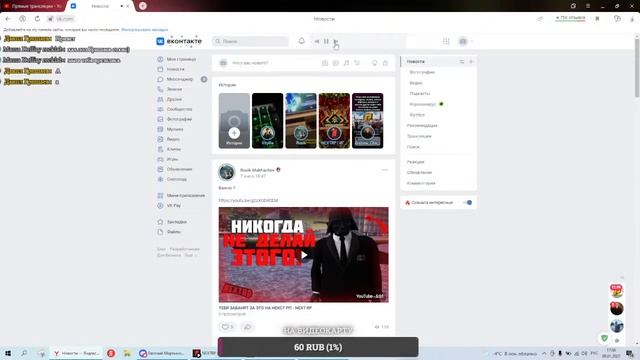The height and width of the screenshot is (360, 640).
Task: Skip to next track in header player
Action: (336, 41)
